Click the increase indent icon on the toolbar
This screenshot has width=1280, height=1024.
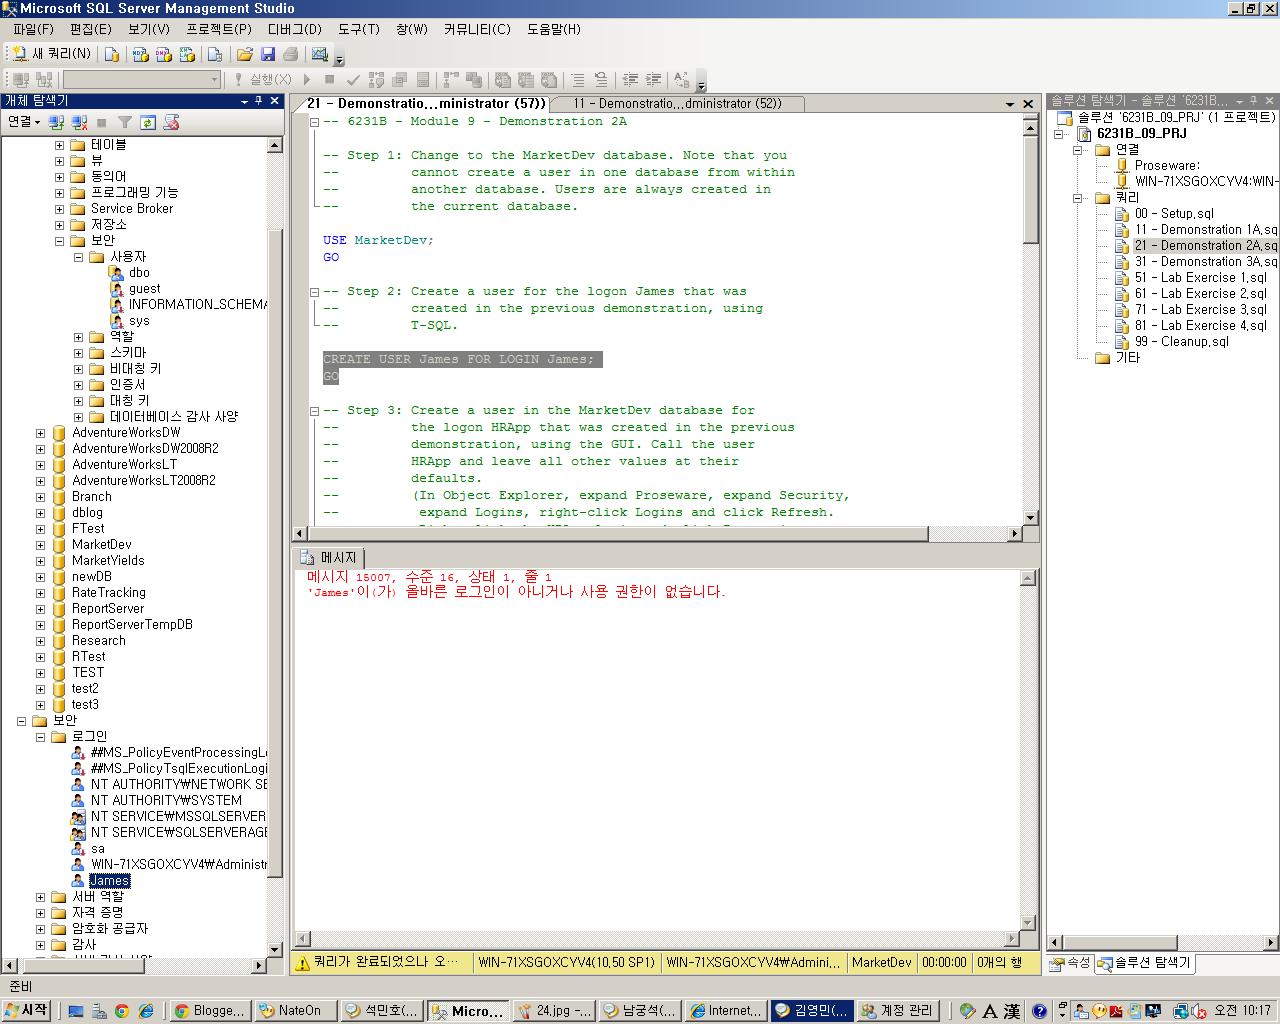coord(655,79)
